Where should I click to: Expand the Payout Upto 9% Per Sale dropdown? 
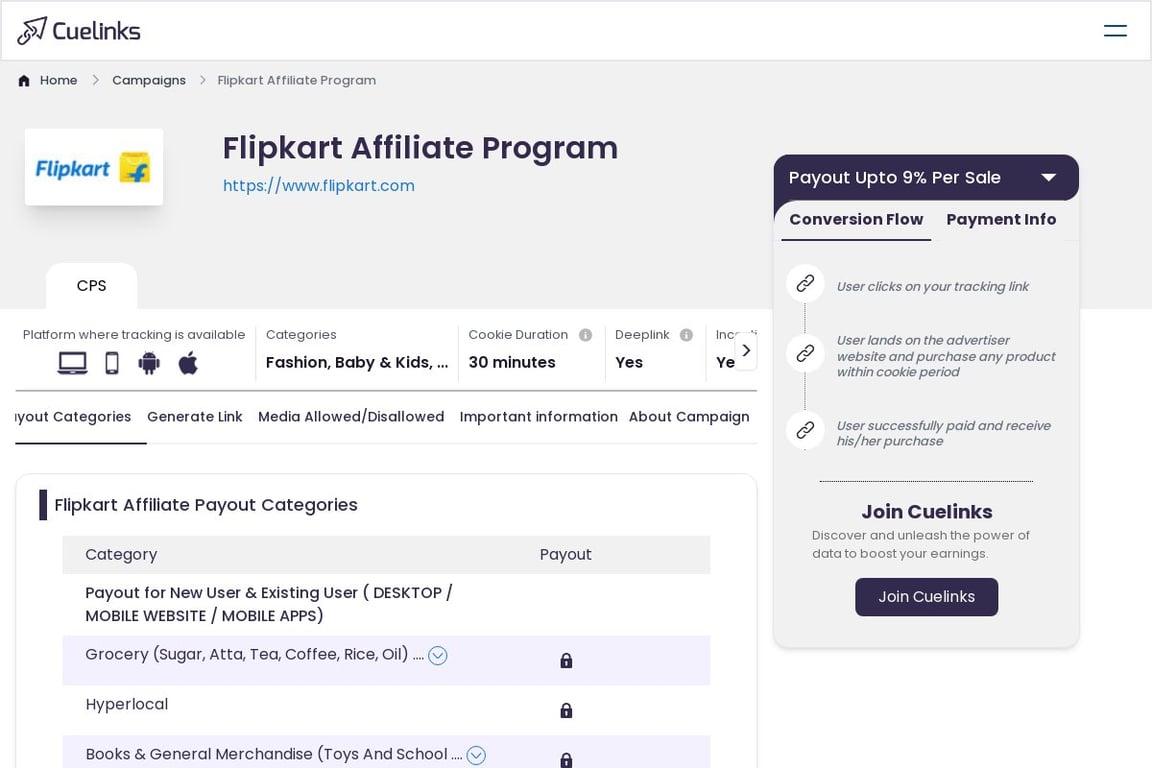[x=1048, y=177]
